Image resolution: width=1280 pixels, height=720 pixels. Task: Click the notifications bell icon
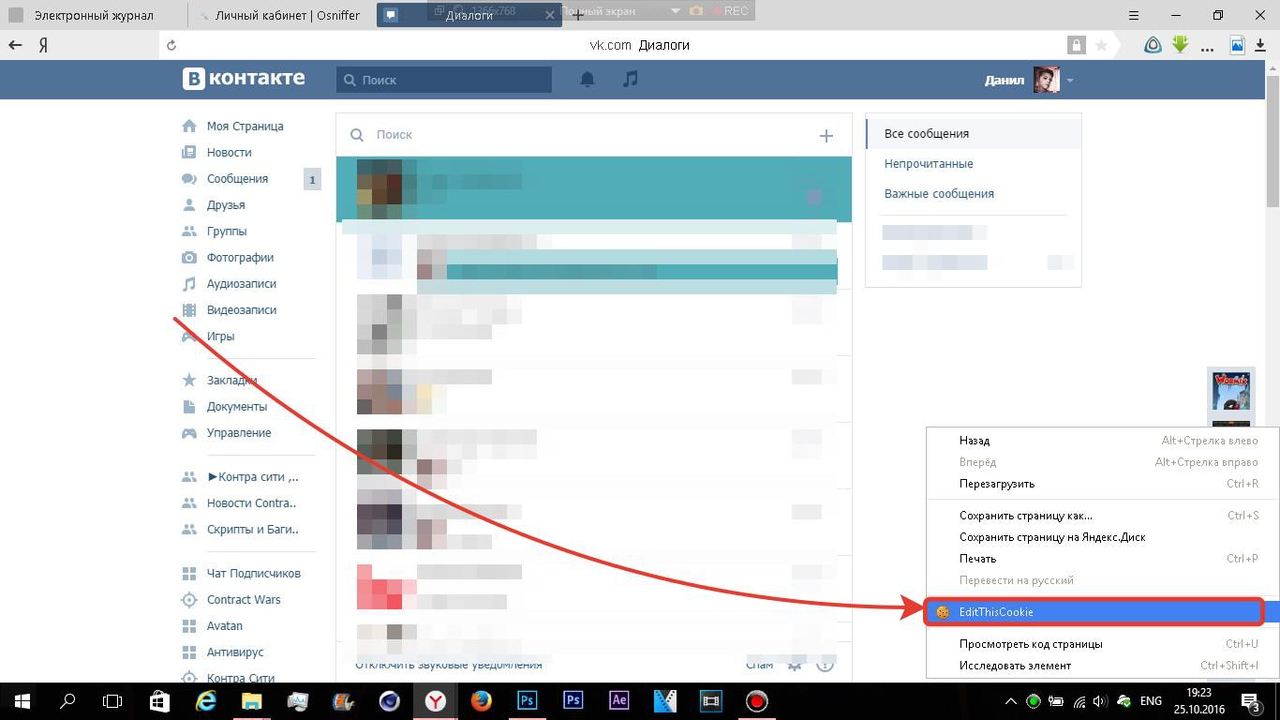(587, 80)
